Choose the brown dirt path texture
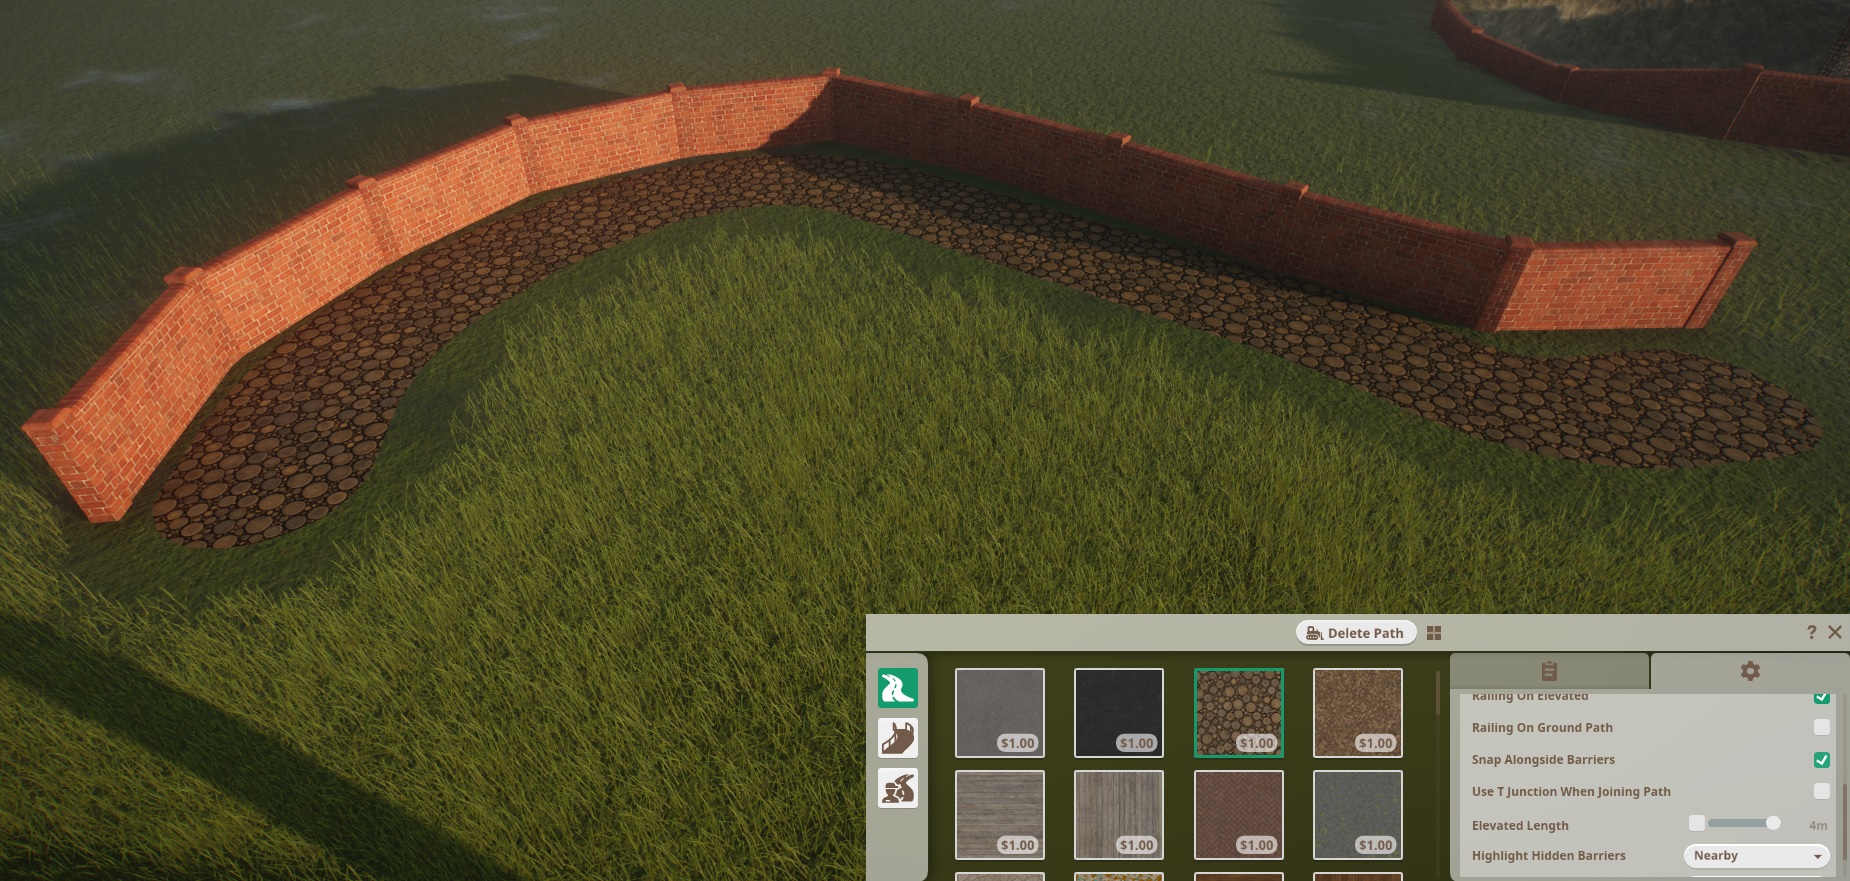 (x=1358, y=713)
